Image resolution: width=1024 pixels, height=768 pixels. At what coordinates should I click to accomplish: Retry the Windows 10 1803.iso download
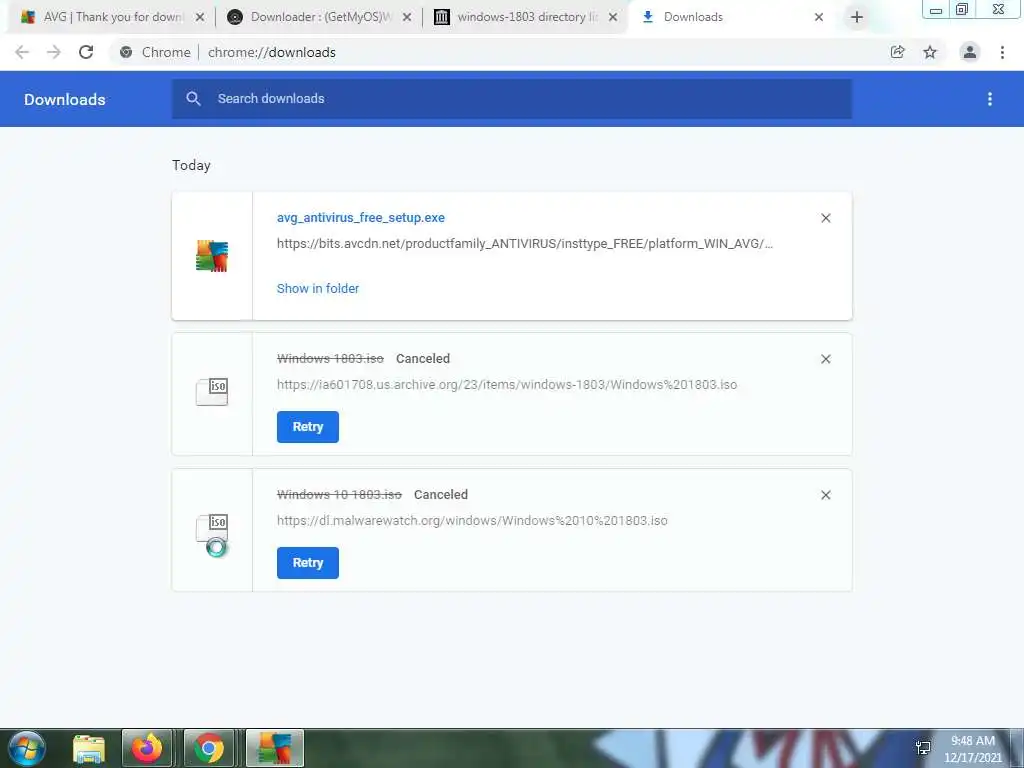click(308, 562)
